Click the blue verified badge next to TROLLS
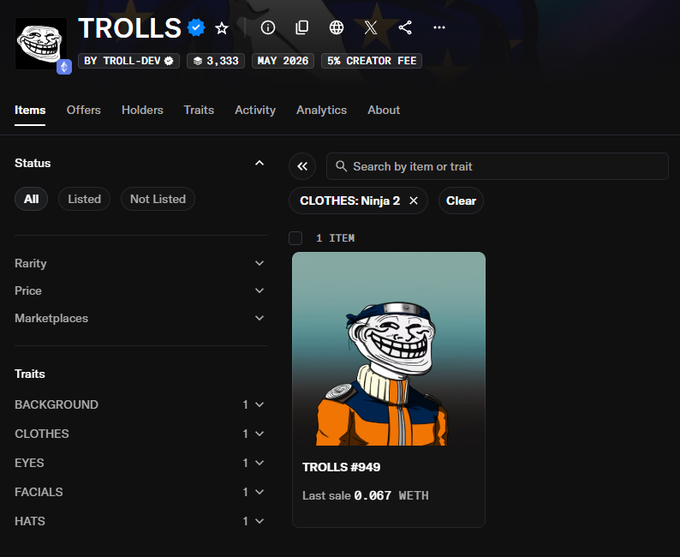Screen dimensions: 680x557 (x=196, y=28)
